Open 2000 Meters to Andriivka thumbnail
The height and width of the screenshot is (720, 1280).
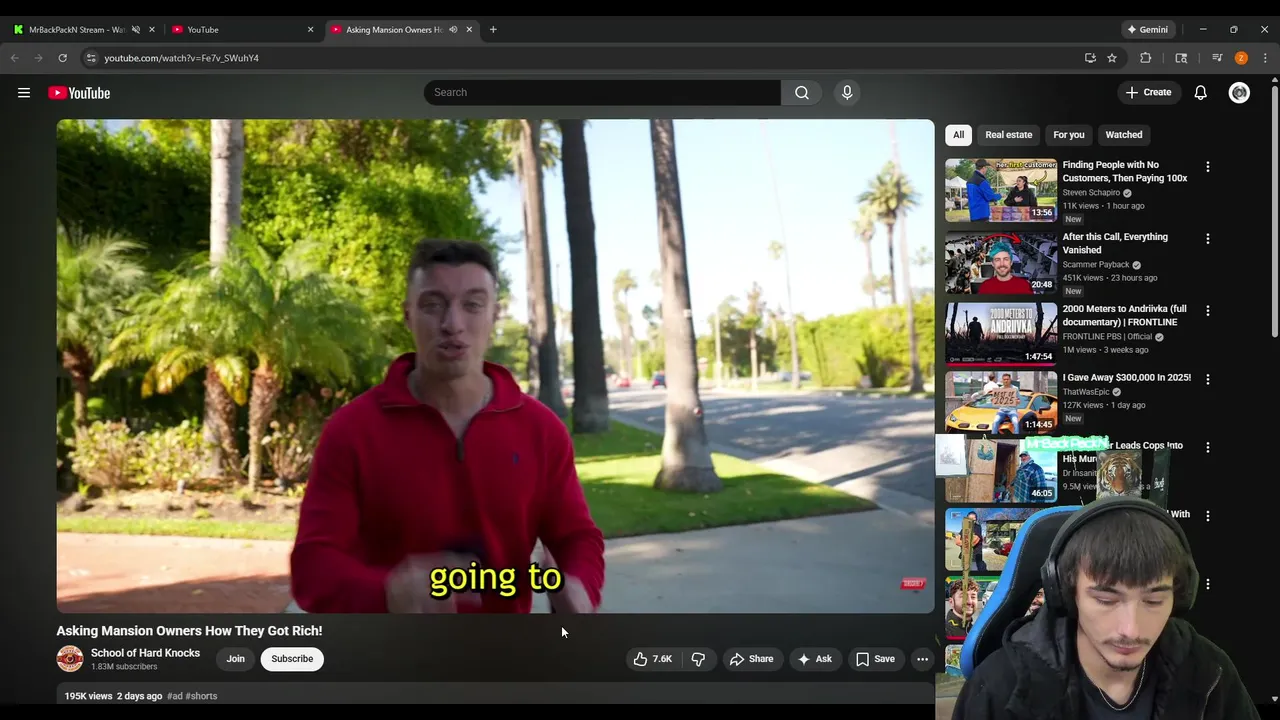pos(1001,334)
